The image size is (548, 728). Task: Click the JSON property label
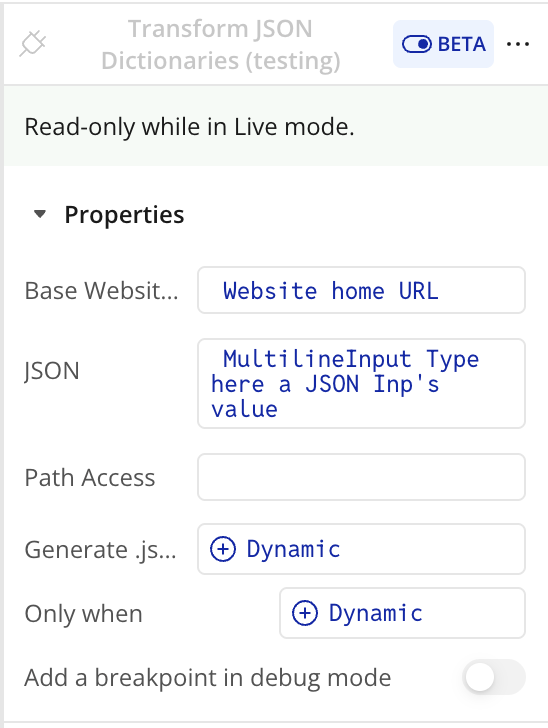[52, 370]
